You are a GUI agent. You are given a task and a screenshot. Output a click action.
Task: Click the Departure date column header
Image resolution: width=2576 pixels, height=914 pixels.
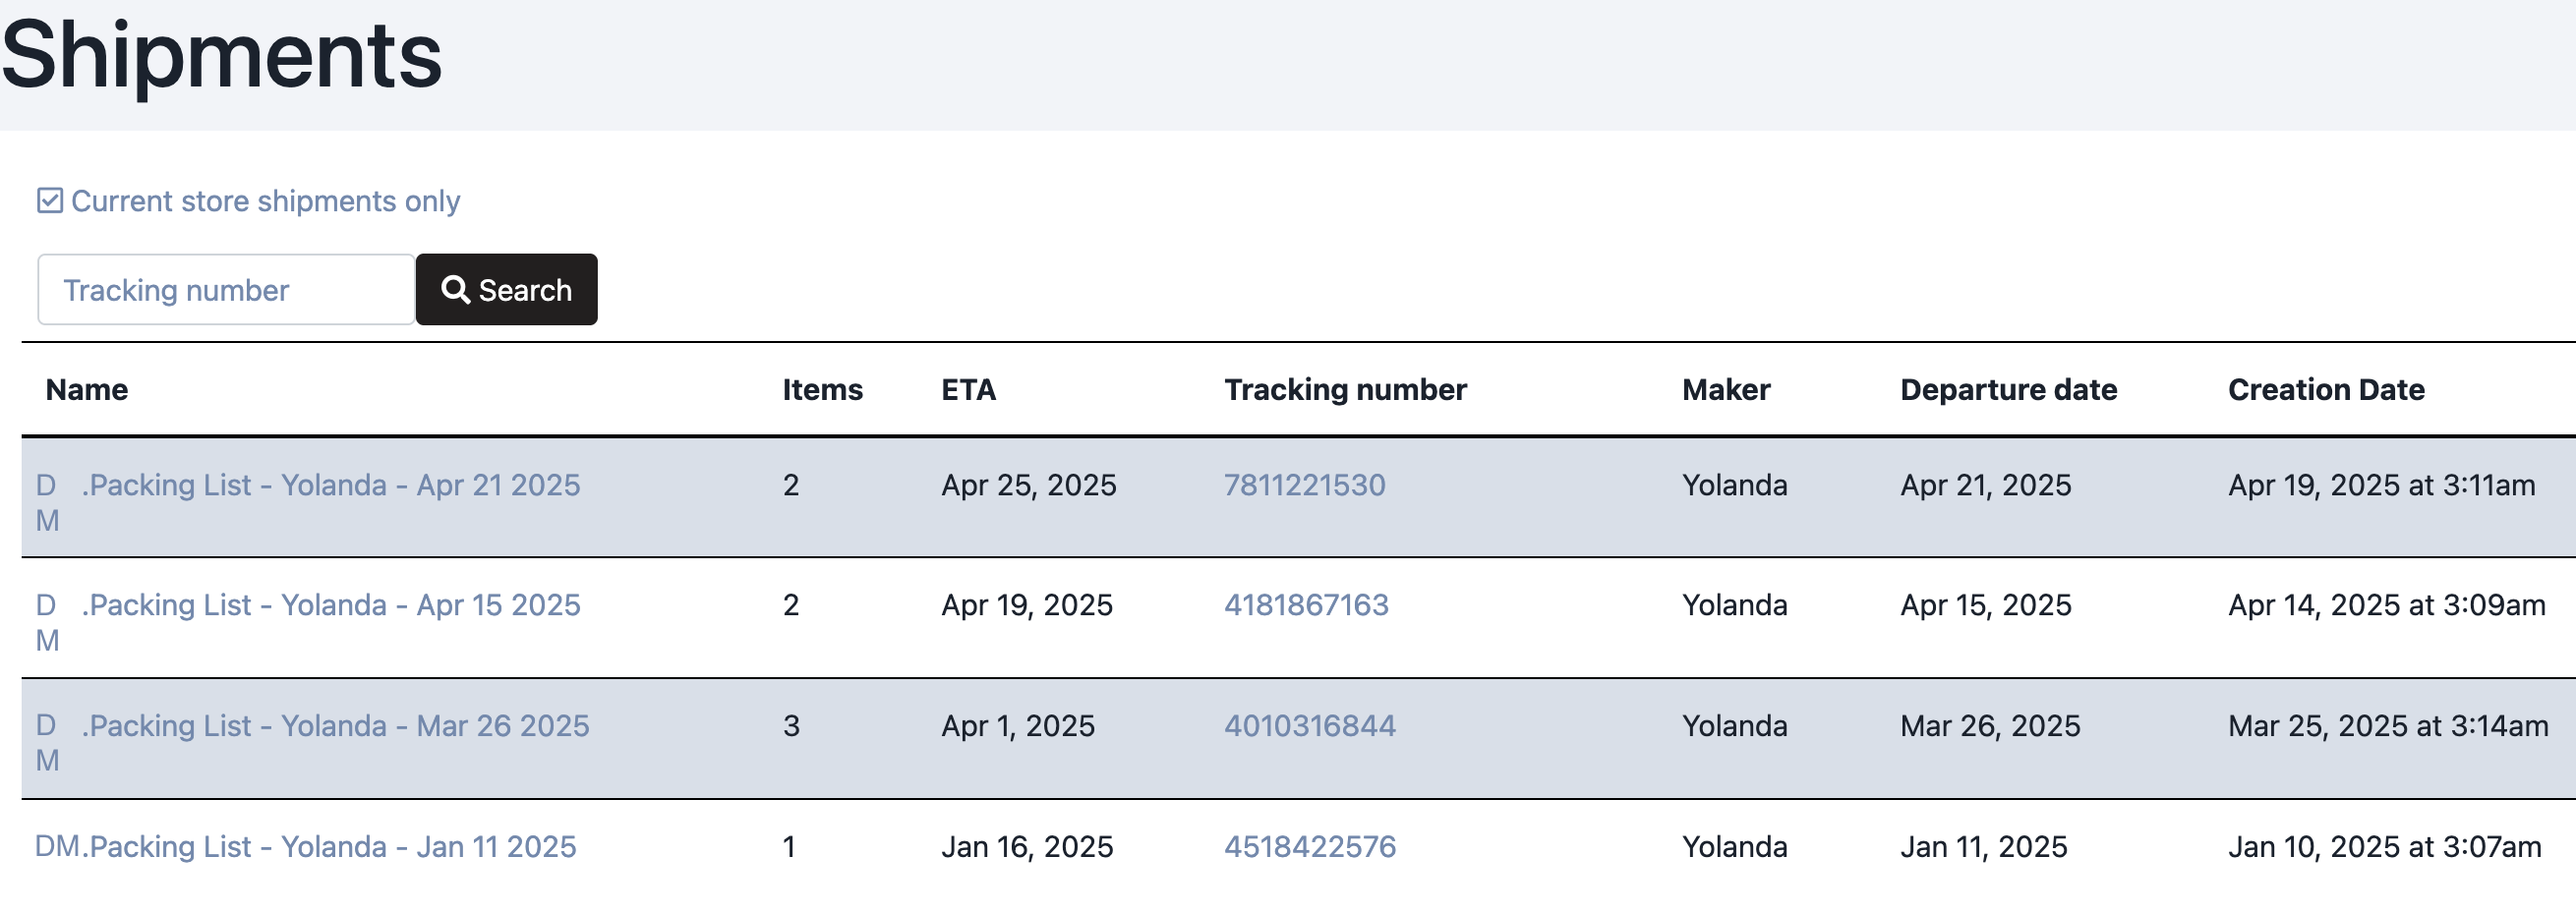point(2008,390)
